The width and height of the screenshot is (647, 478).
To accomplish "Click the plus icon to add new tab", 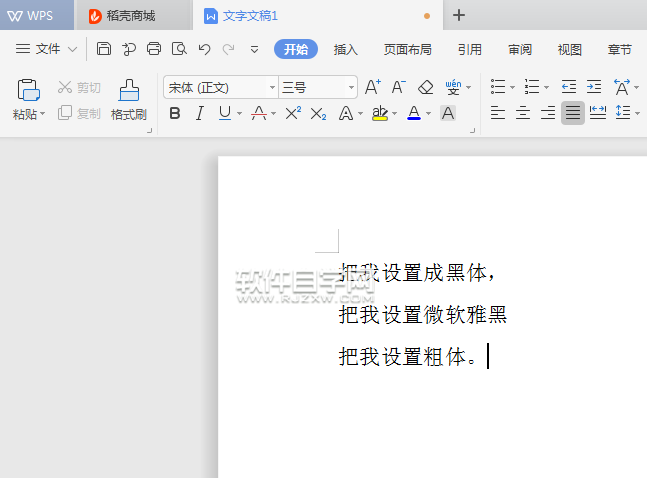I will tap(459, 15).
